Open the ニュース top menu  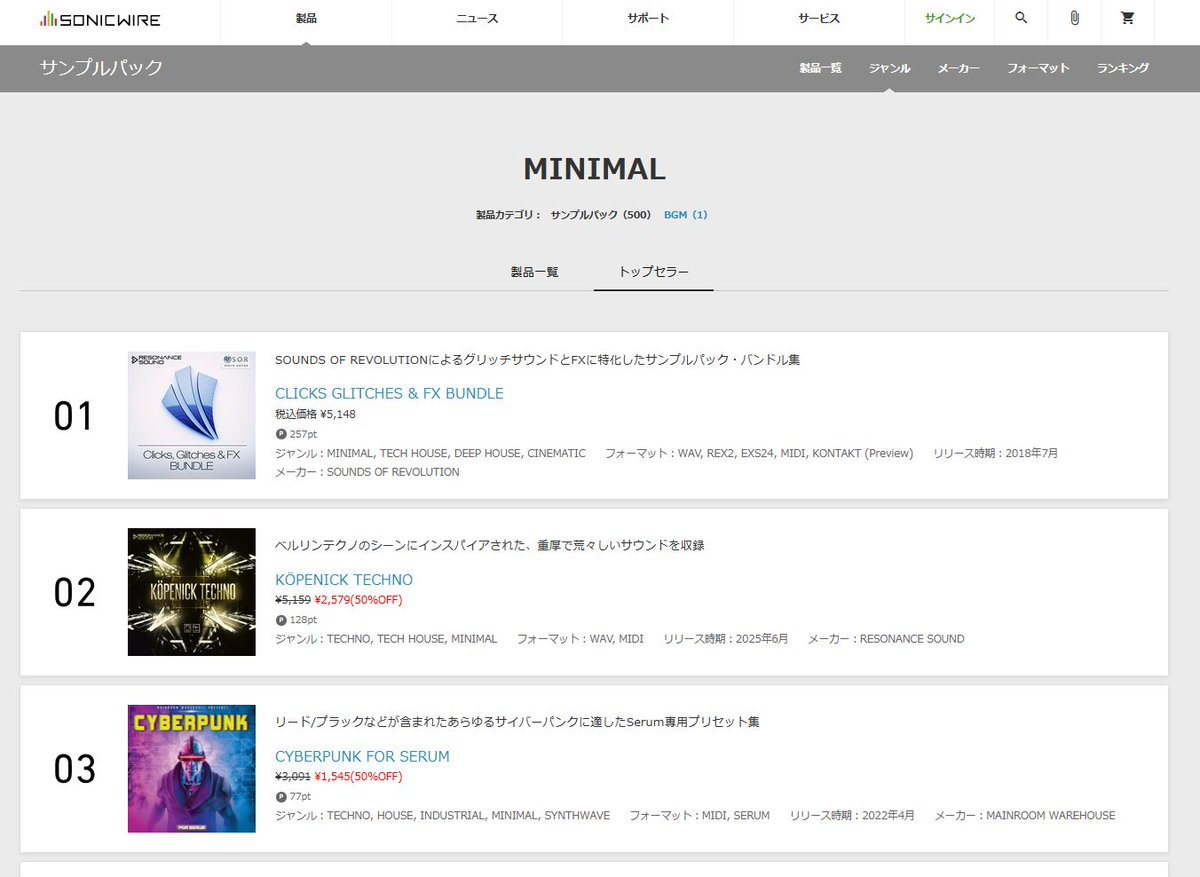(x=477, y=19)
